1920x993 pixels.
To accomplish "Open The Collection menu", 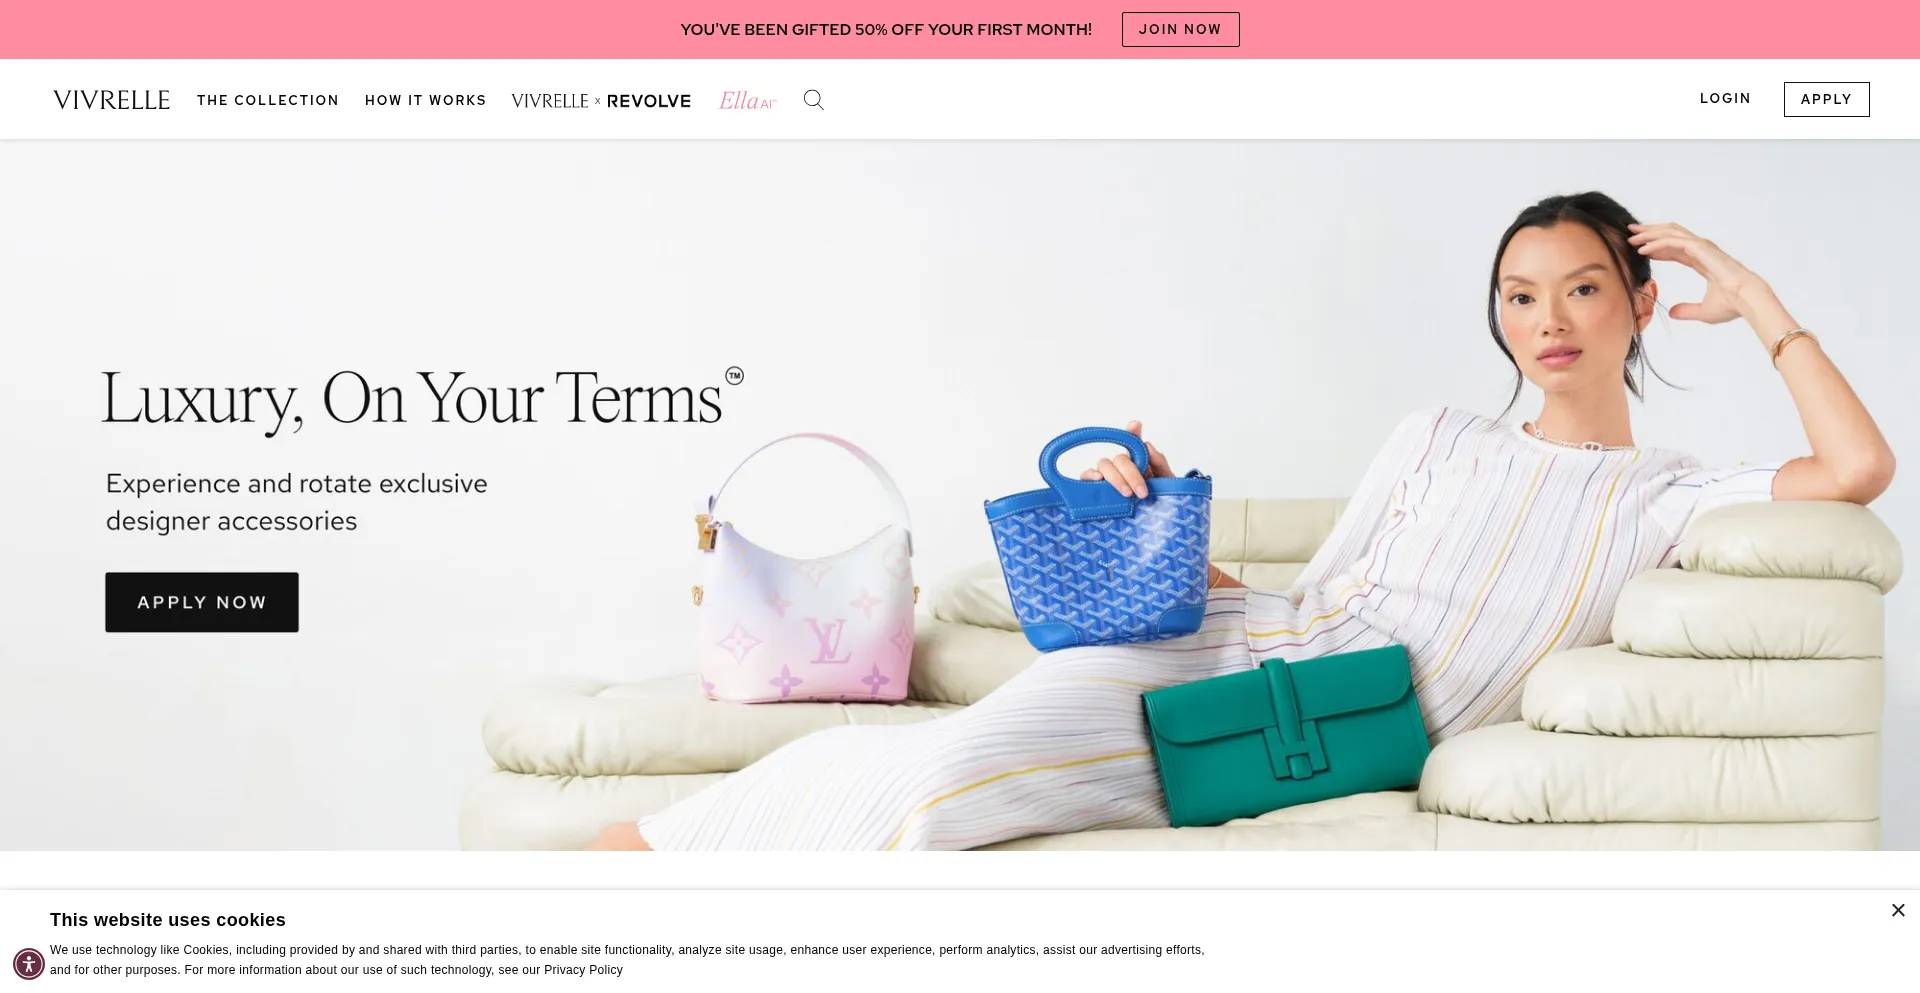I will coord(268,100).
